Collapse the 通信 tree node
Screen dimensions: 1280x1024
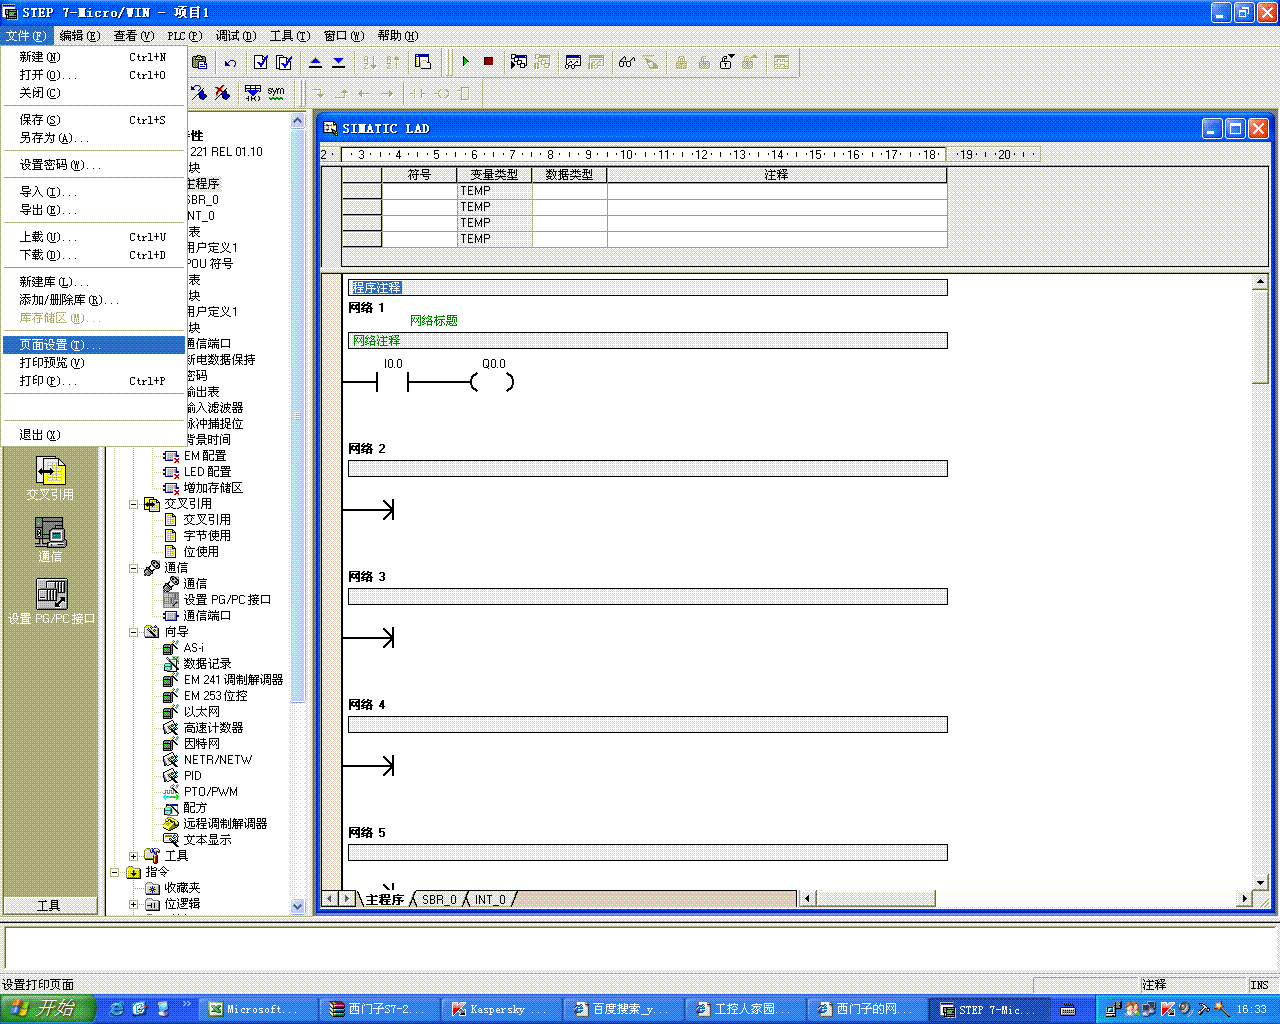pos(134,568)
